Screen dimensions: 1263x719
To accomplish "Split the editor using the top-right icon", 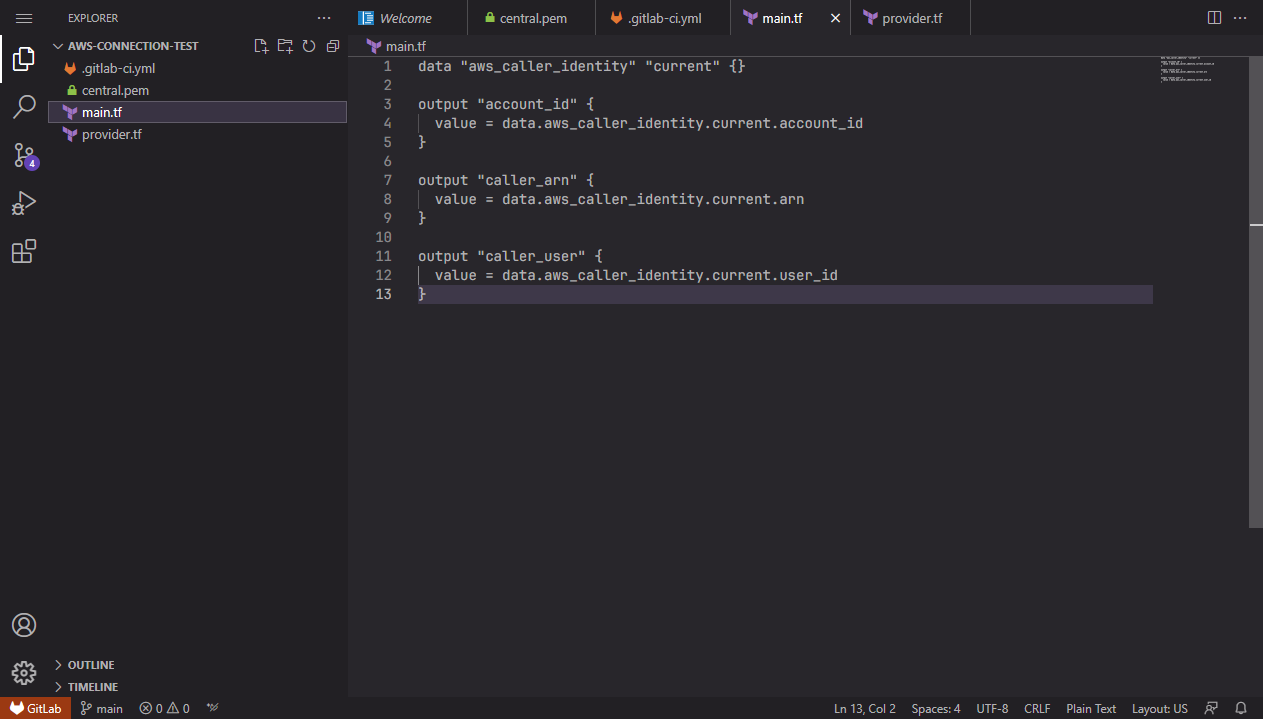I will coord(1214,17).
